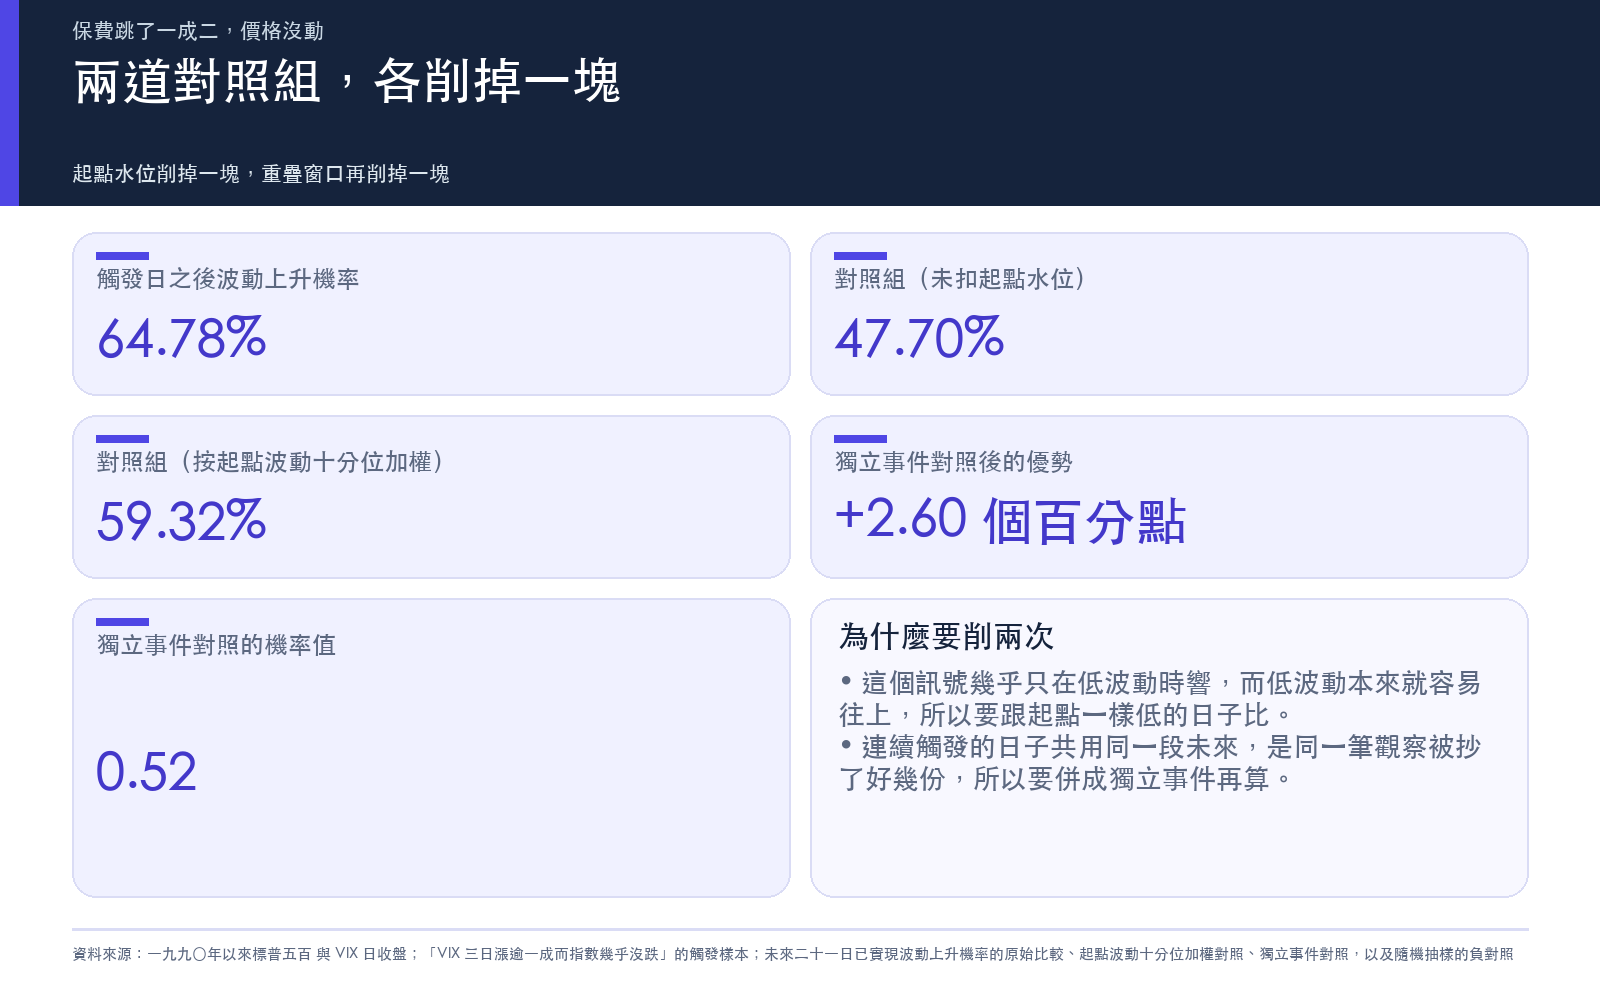Click the 資料來源 footnote text
The height and width of the screenshot is (1000, 1600).
(793, 954)
